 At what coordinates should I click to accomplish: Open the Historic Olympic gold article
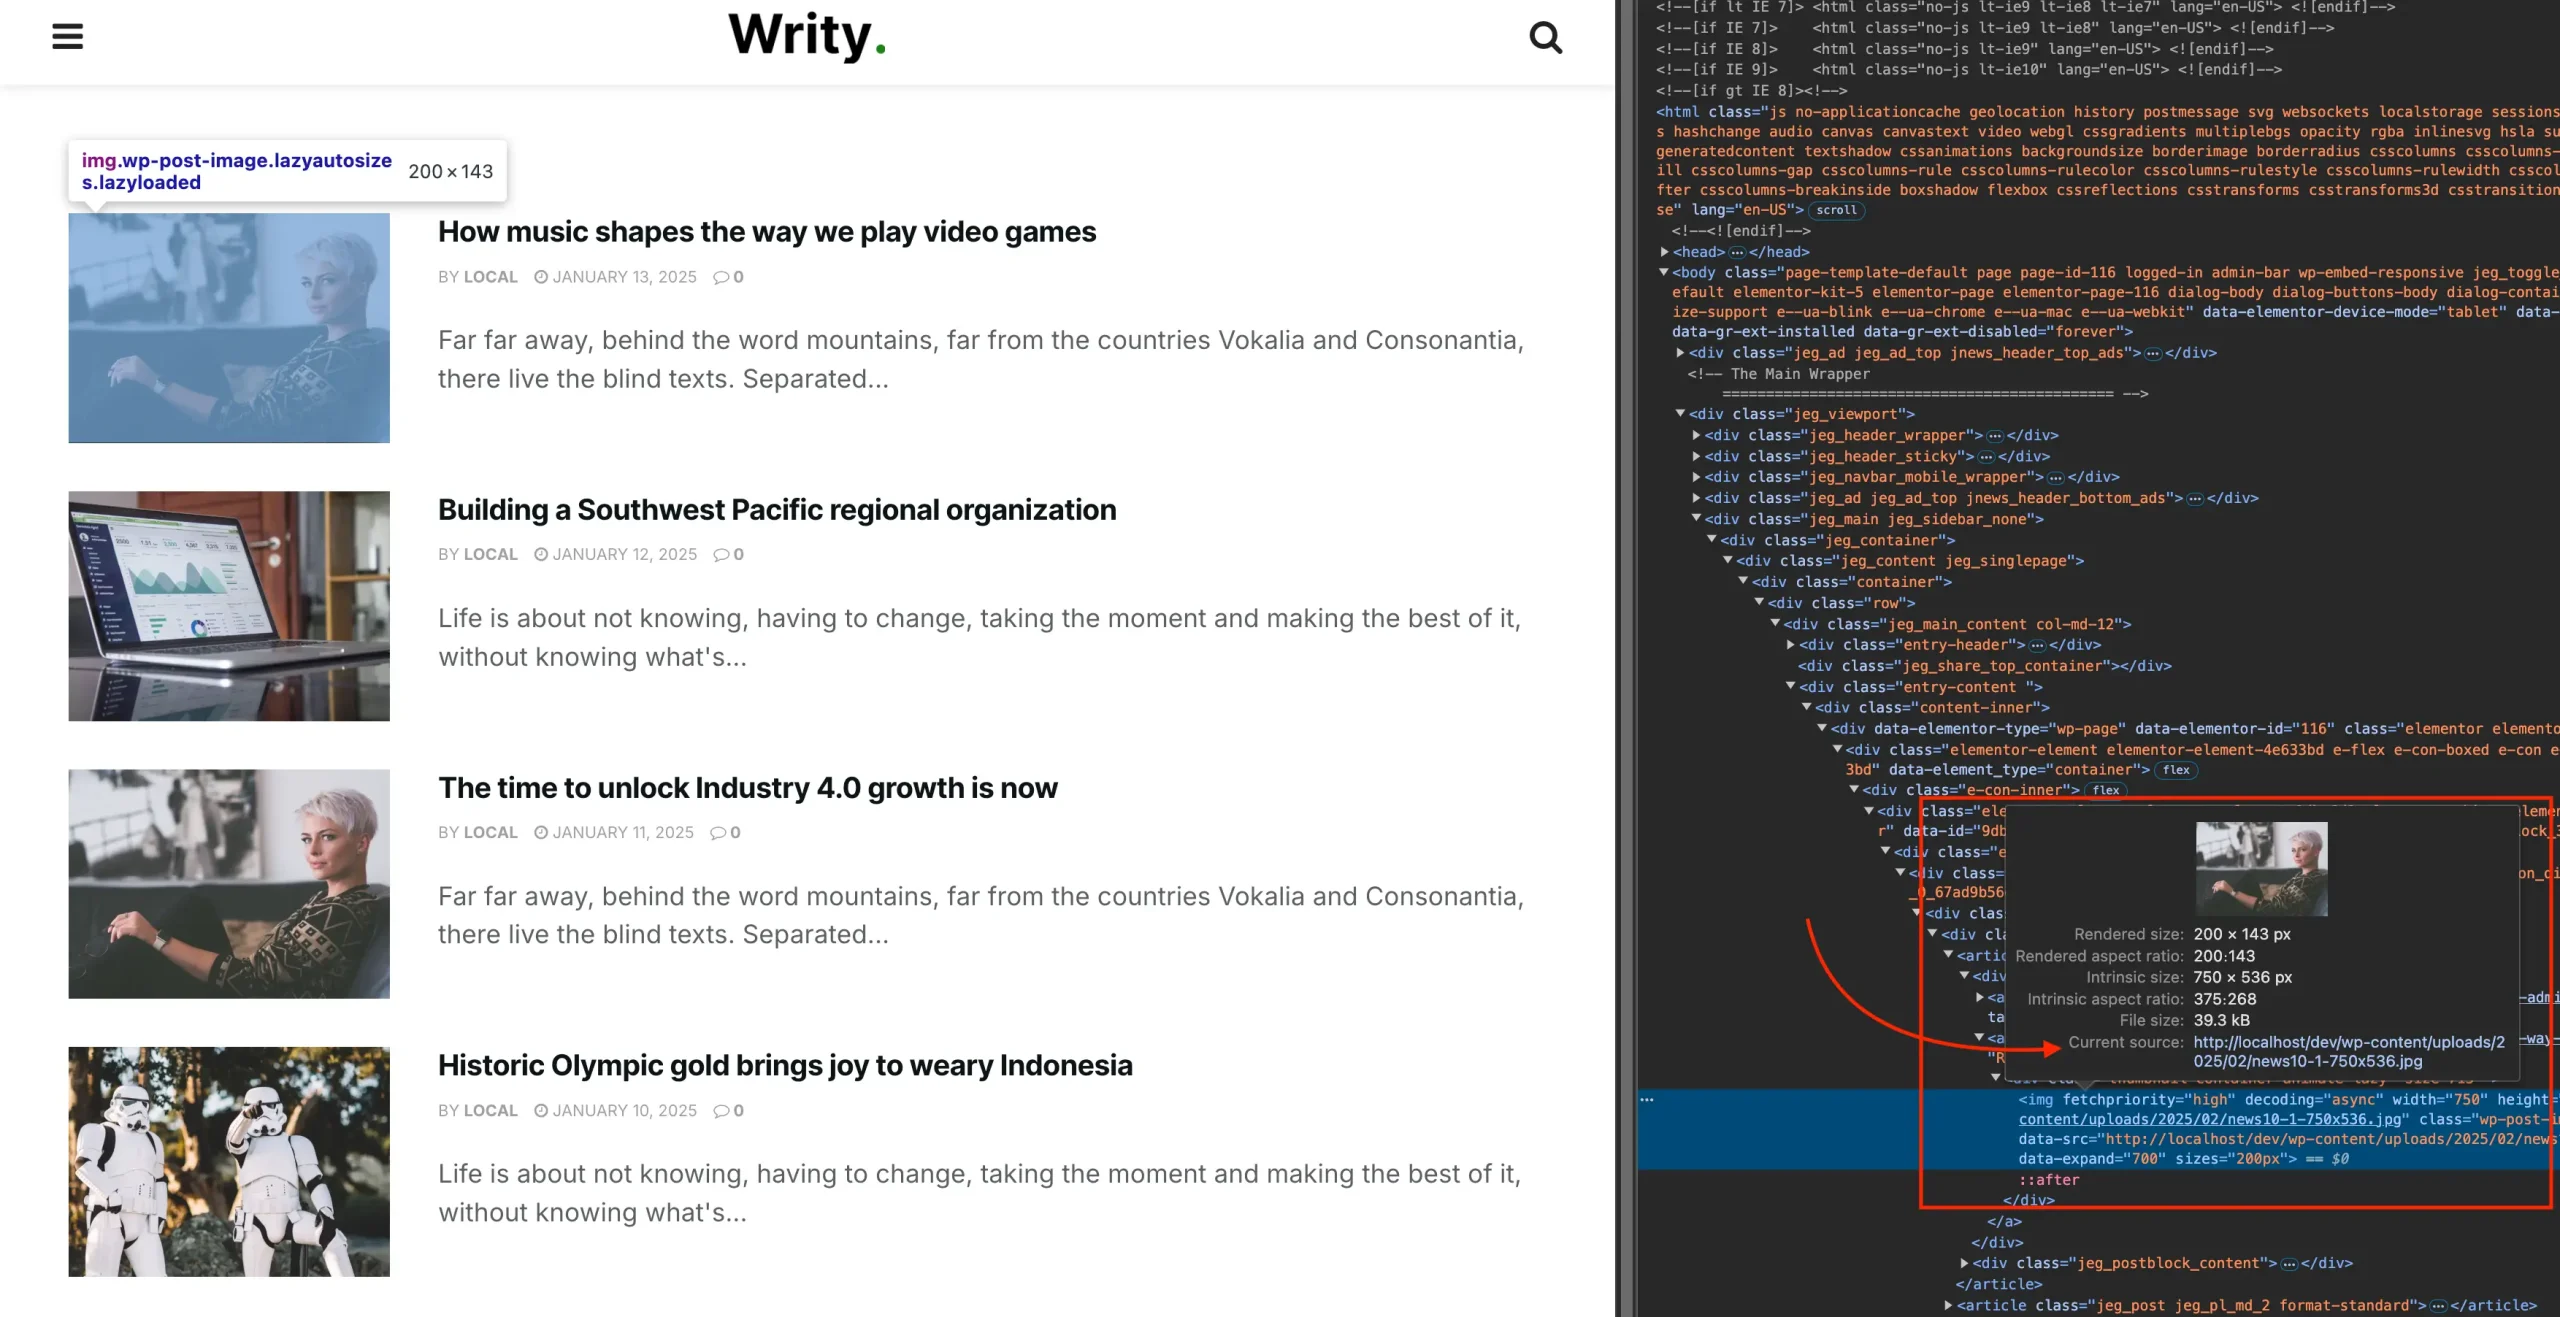point(784,1066)
